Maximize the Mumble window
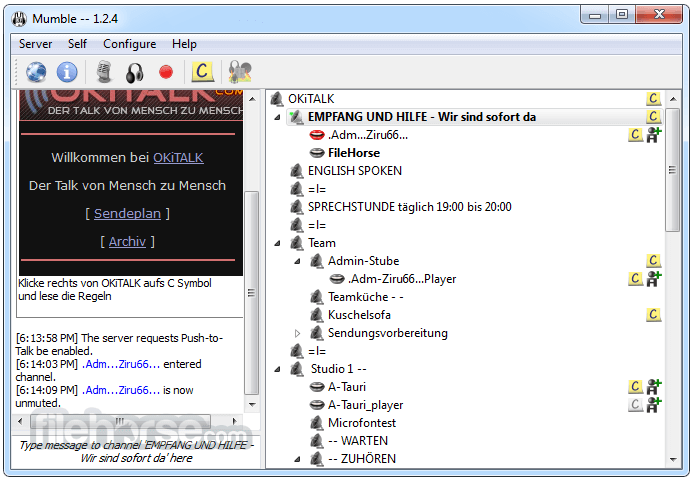This screenshot has width=692, height=480. [622, 15]
